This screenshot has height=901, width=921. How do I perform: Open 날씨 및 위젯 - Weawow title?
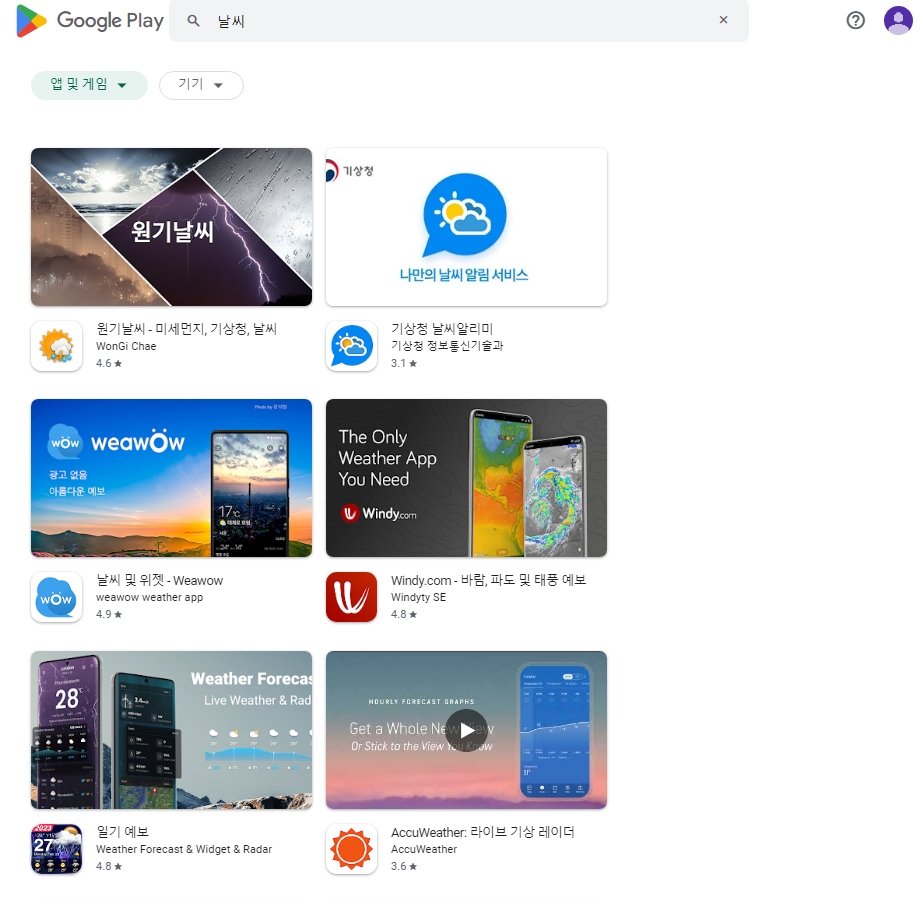point(159,580)
